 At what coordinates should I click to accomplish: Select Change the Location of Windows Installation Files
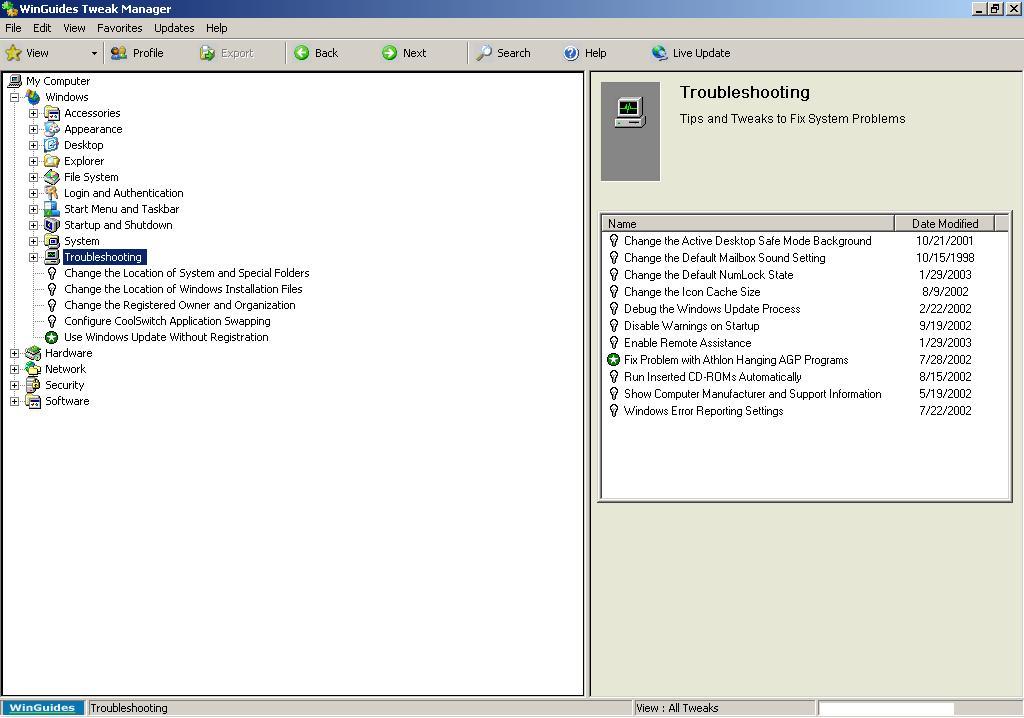(184, 289)
